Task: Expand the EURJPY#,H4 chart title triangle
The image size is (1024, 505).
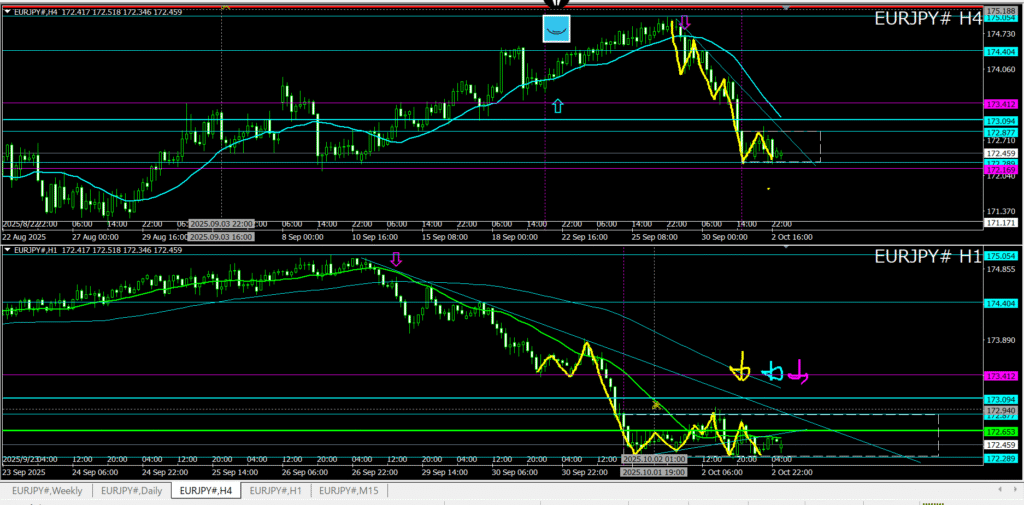Action: pos(9,10)
